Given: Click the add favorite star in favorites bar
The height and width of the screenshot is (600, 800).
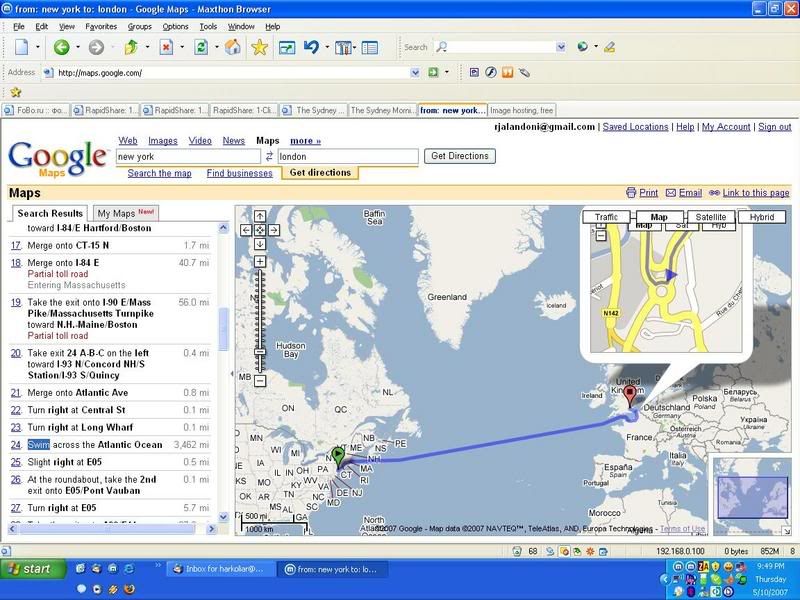Looking at the screenshot, I should (x=16, y=92).
